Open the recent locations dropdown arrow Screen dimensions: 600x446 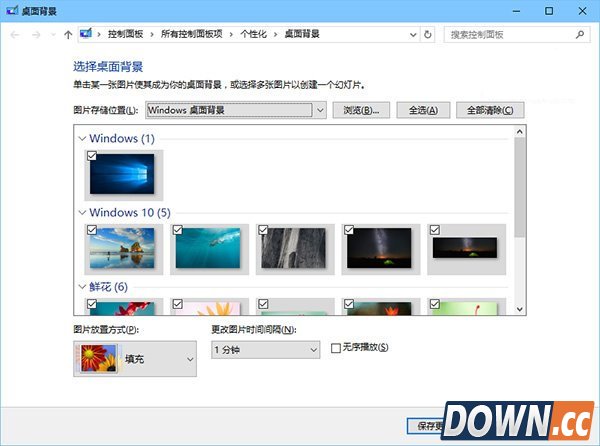pyautogui.click(x=53, y=35)
